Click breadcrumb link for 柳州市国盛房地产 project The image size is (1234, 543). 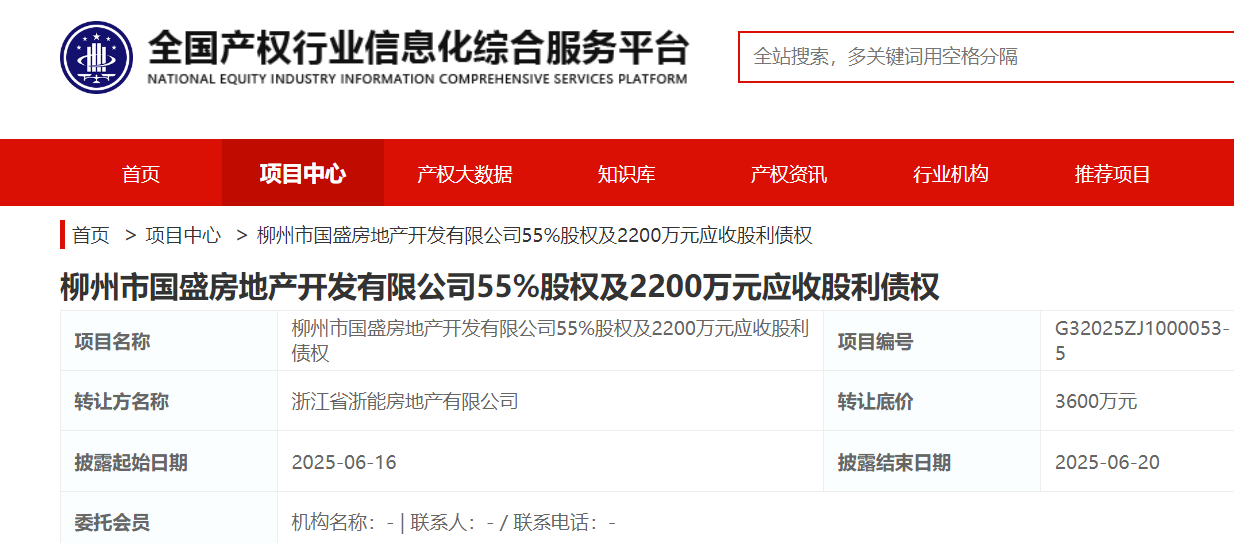tap(534, 236)
